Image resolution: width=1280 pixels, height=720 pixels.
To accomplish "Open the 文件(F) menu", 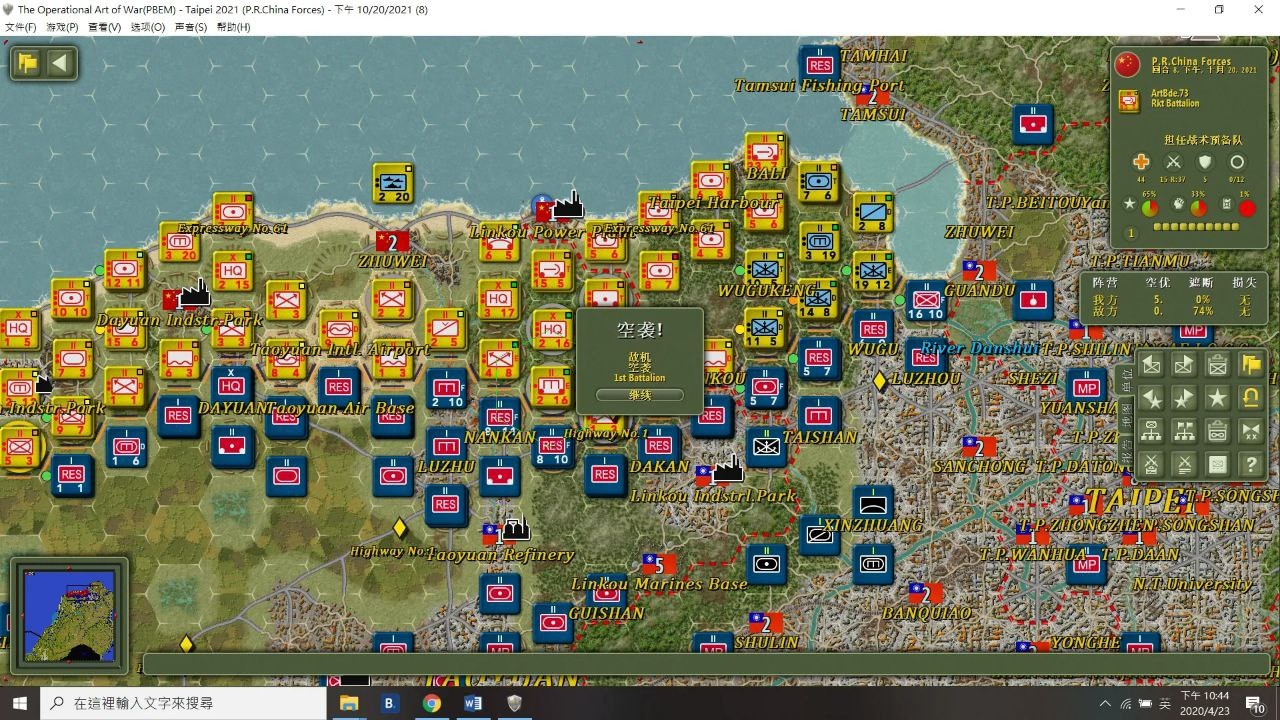I will point(21,27).
